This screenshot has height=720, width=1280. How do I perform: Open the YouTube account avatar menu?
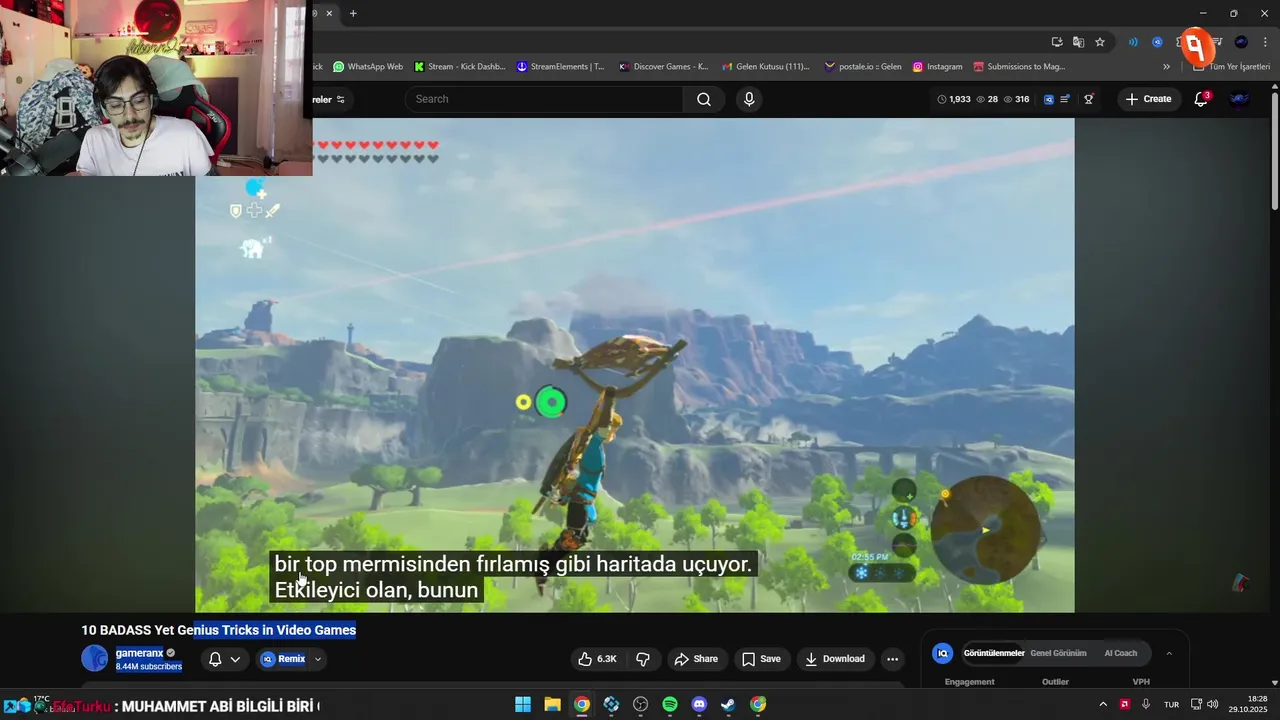pos(1239,99)
